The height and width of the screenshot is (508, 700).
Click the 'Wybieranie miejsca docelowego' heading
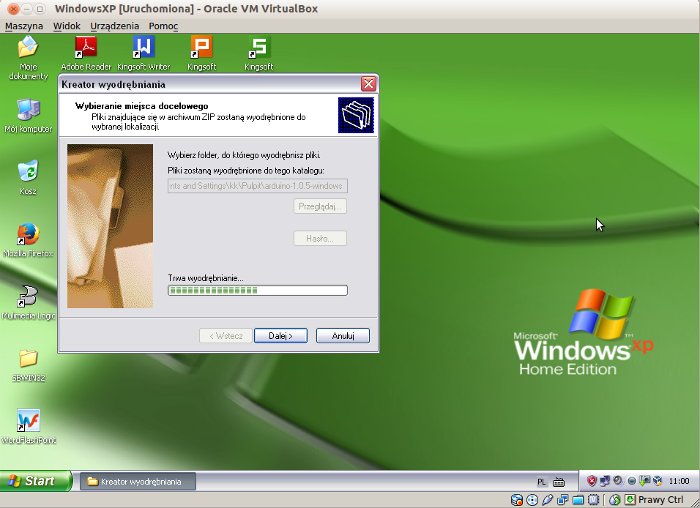pyautogui.click(x=142, y=106)
